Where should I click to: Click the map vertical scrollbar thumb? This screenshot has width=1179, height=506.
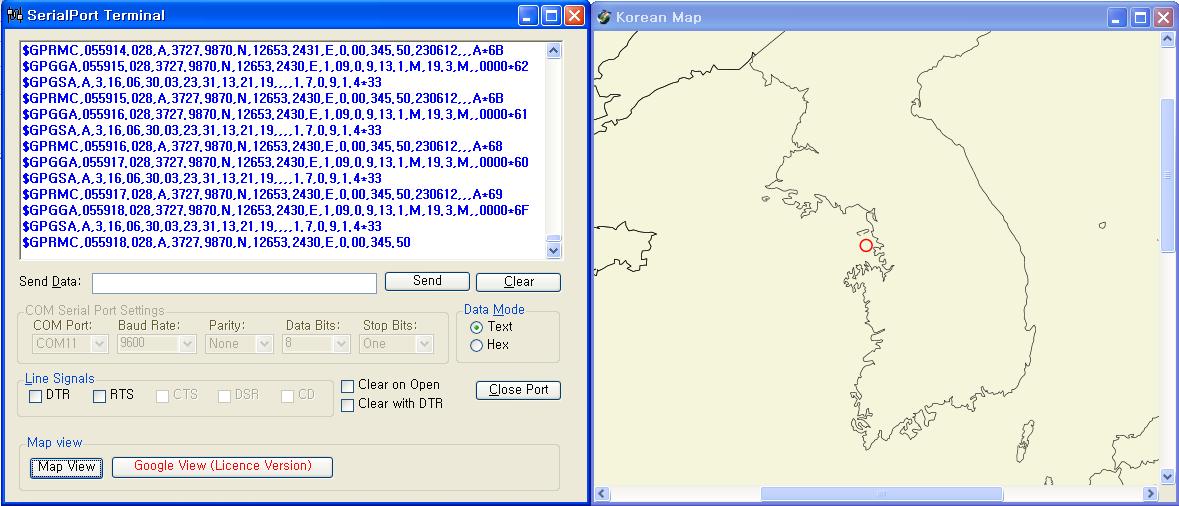coord(1168,174)
